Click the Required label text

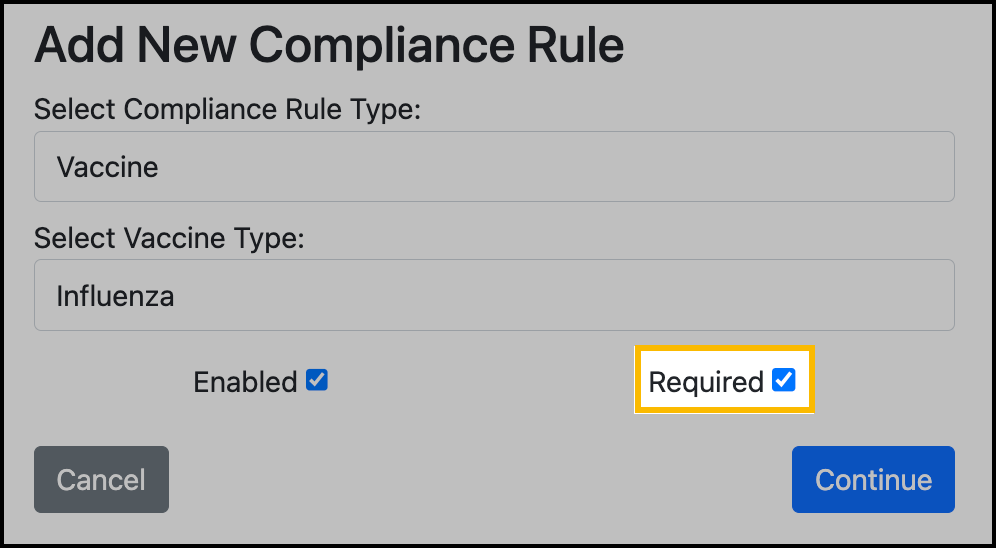706,382
